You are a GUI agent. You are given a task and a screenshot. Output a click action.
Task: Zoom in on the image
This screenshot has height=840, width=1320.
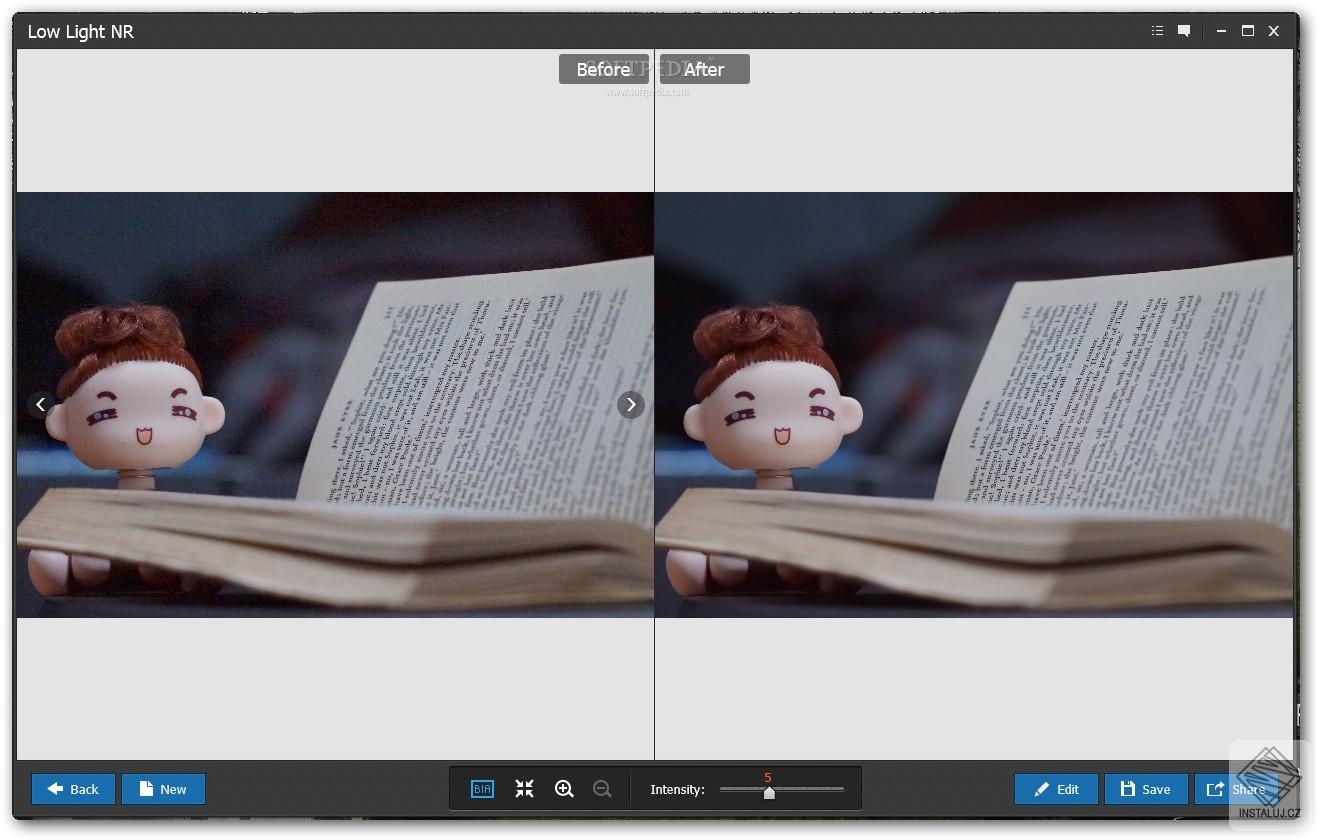564,789
